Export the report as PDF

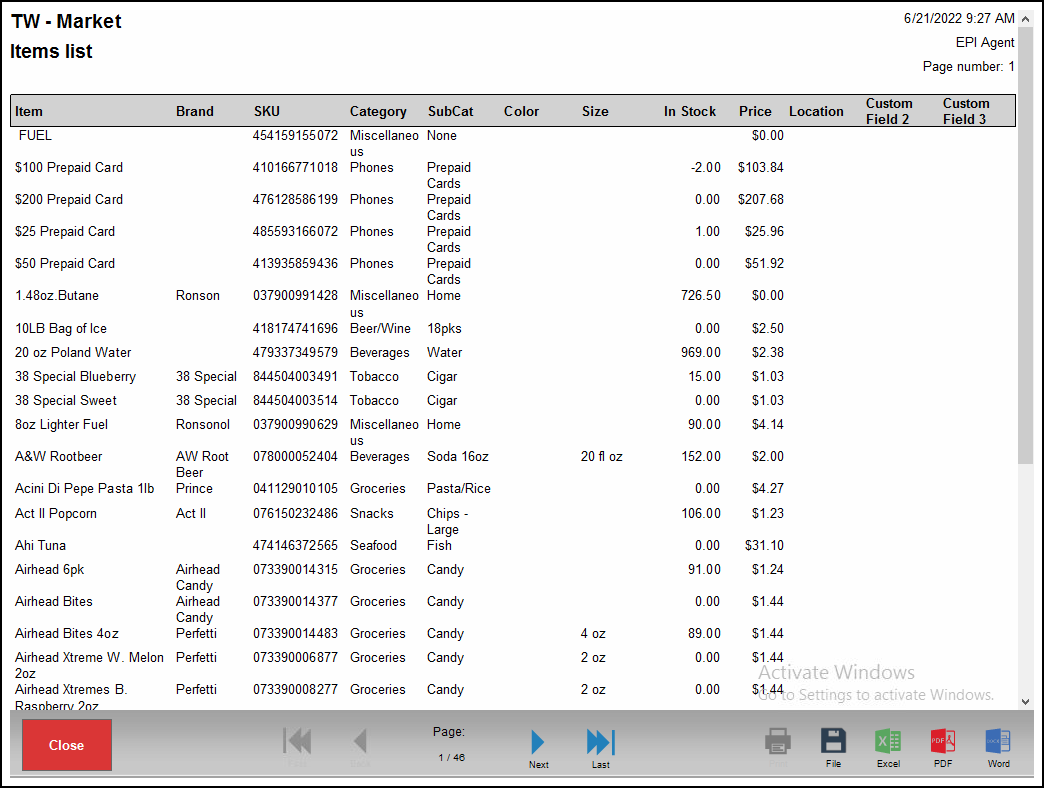click(943, 747)
